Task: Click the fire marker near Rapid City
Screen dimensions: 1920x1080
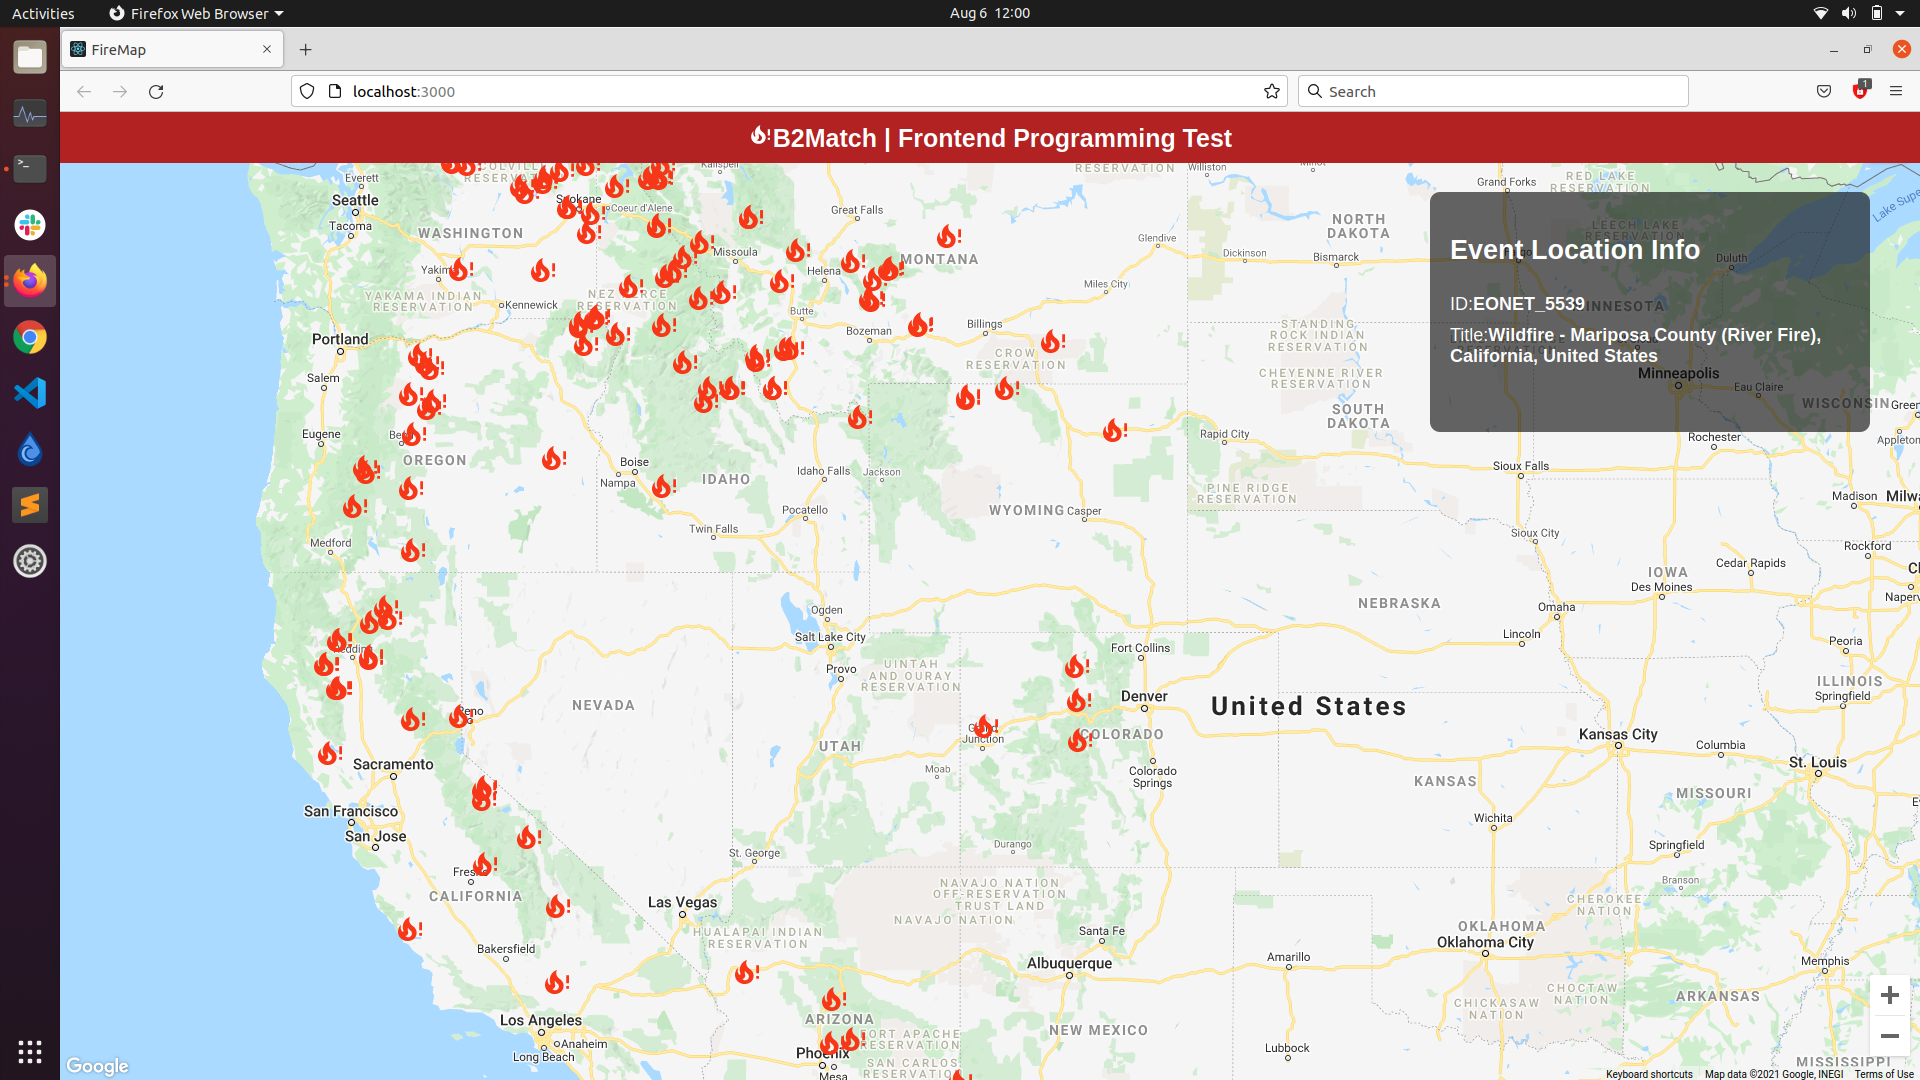Action: coord(1114,430)
